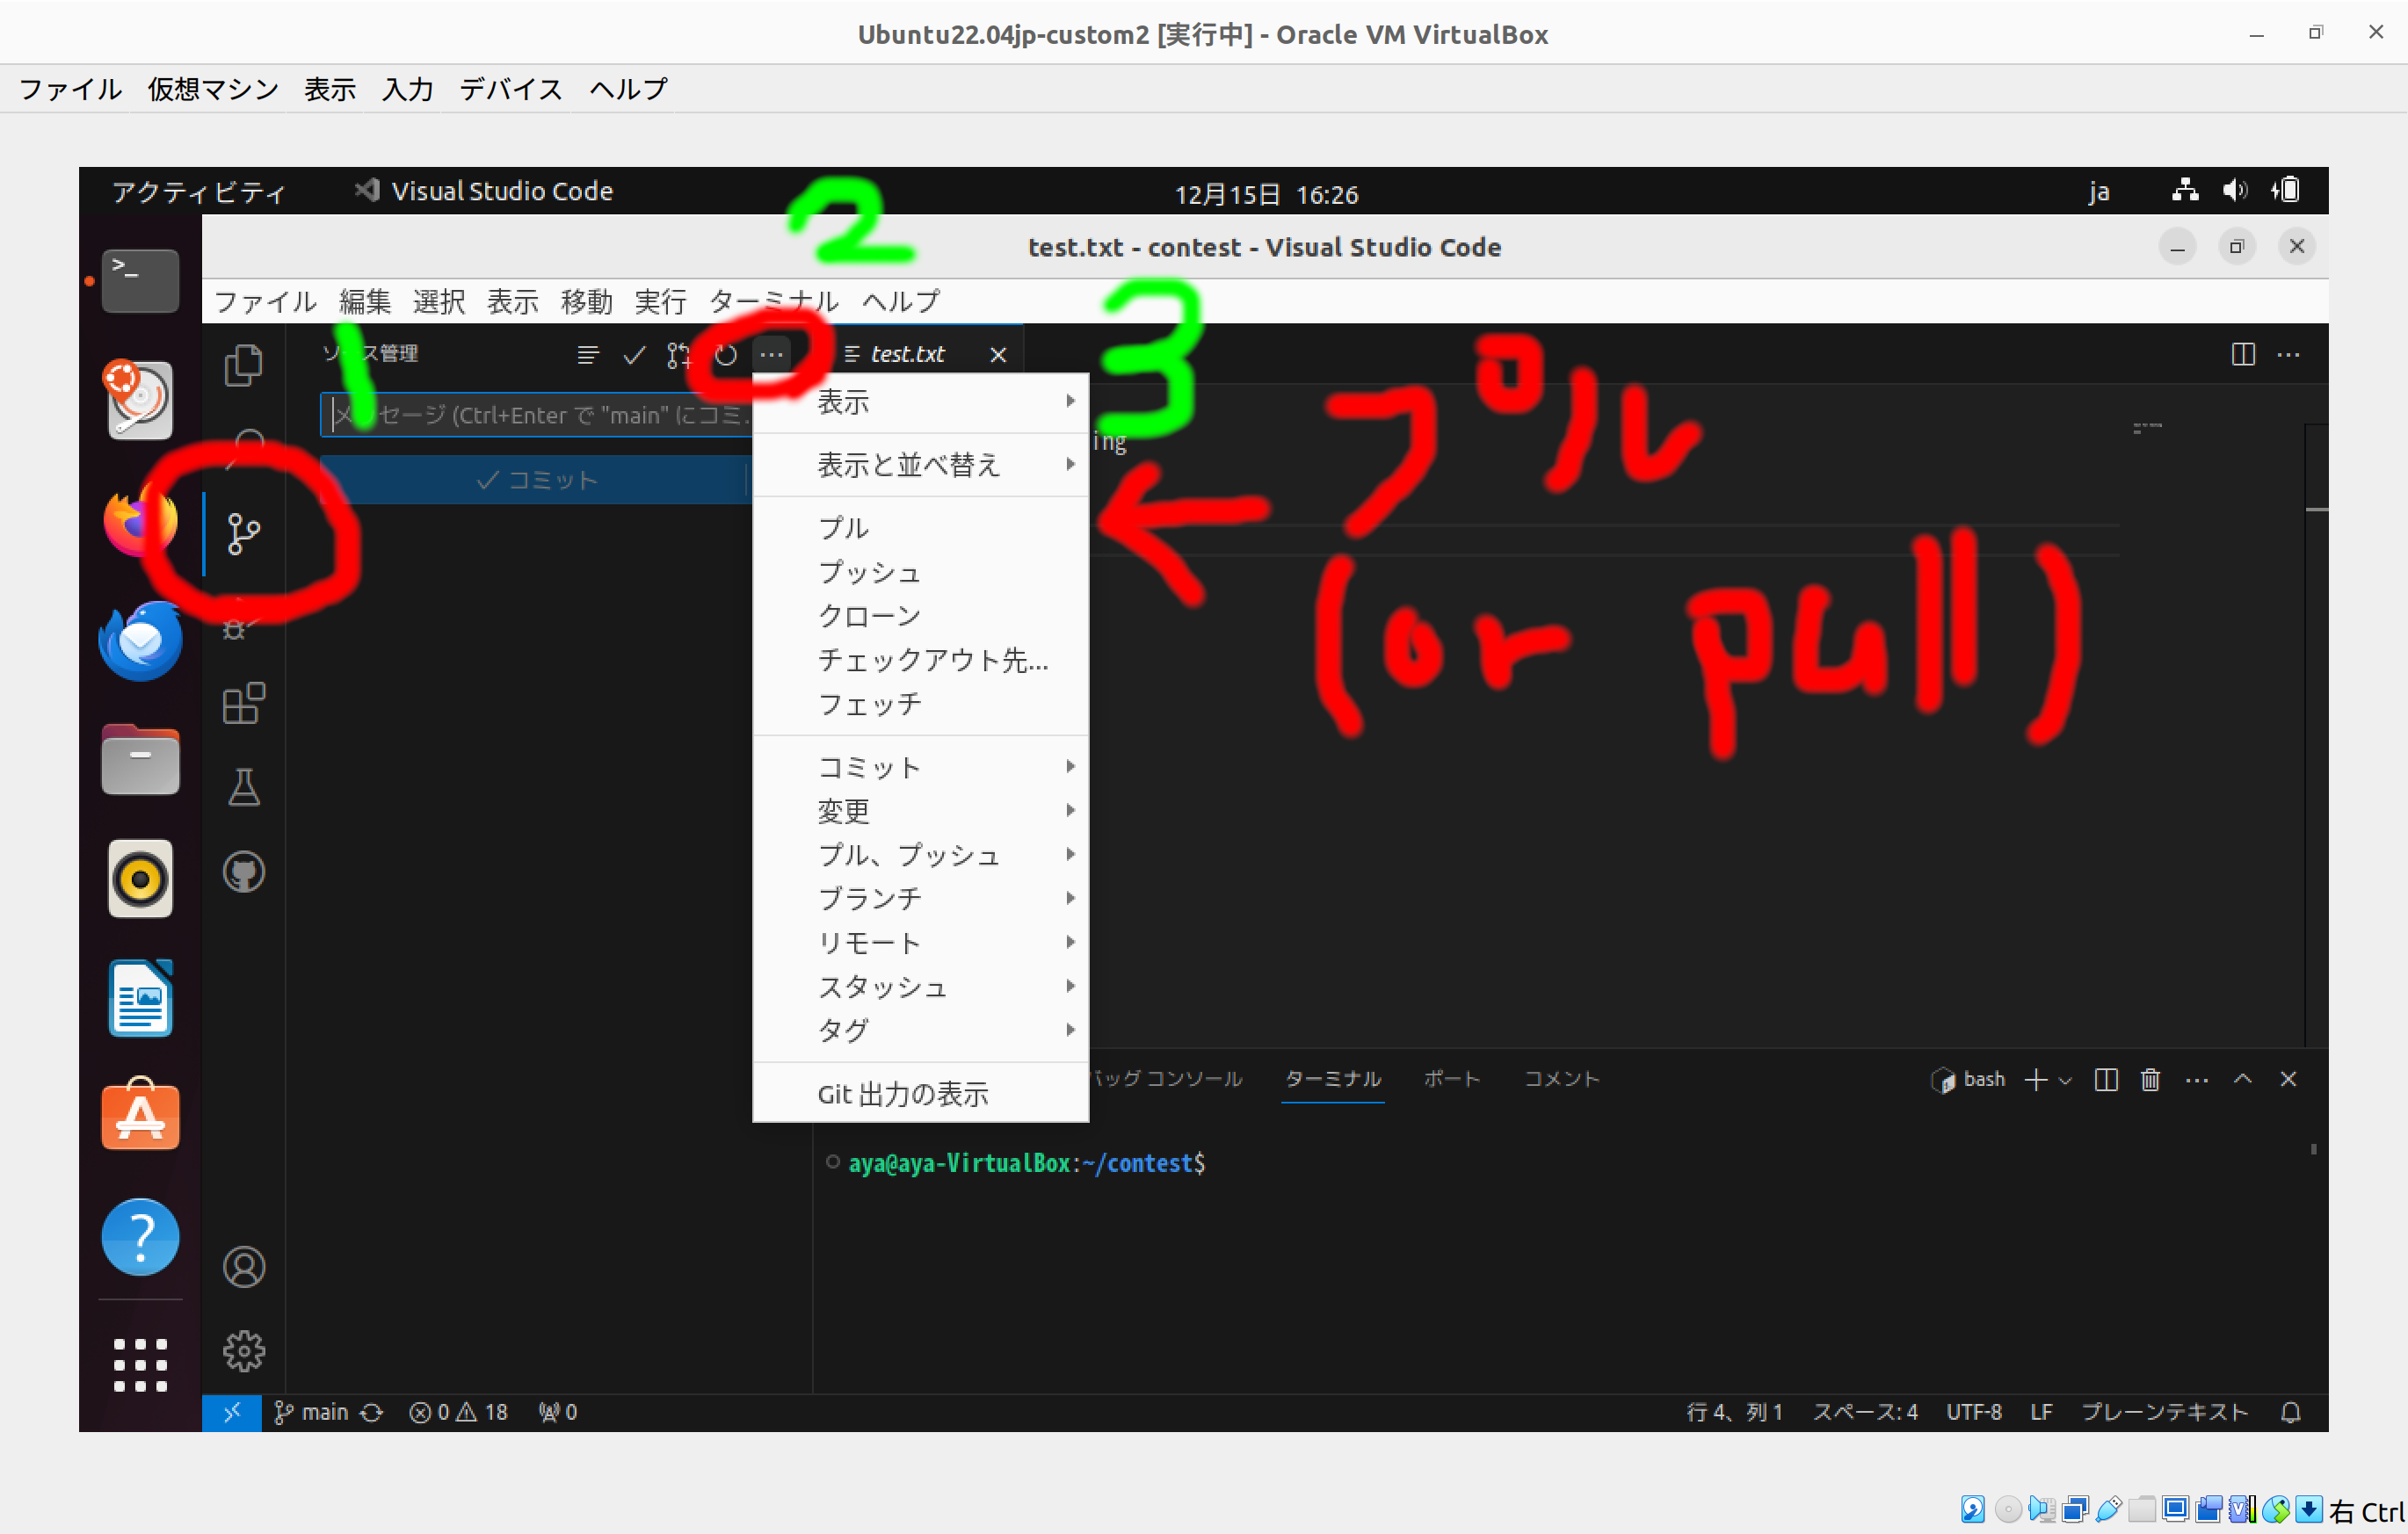The width and height of the screenshot is (2408, 1534).
Task: Open launch profile dropdown next to plus
Action: 2065,1080
